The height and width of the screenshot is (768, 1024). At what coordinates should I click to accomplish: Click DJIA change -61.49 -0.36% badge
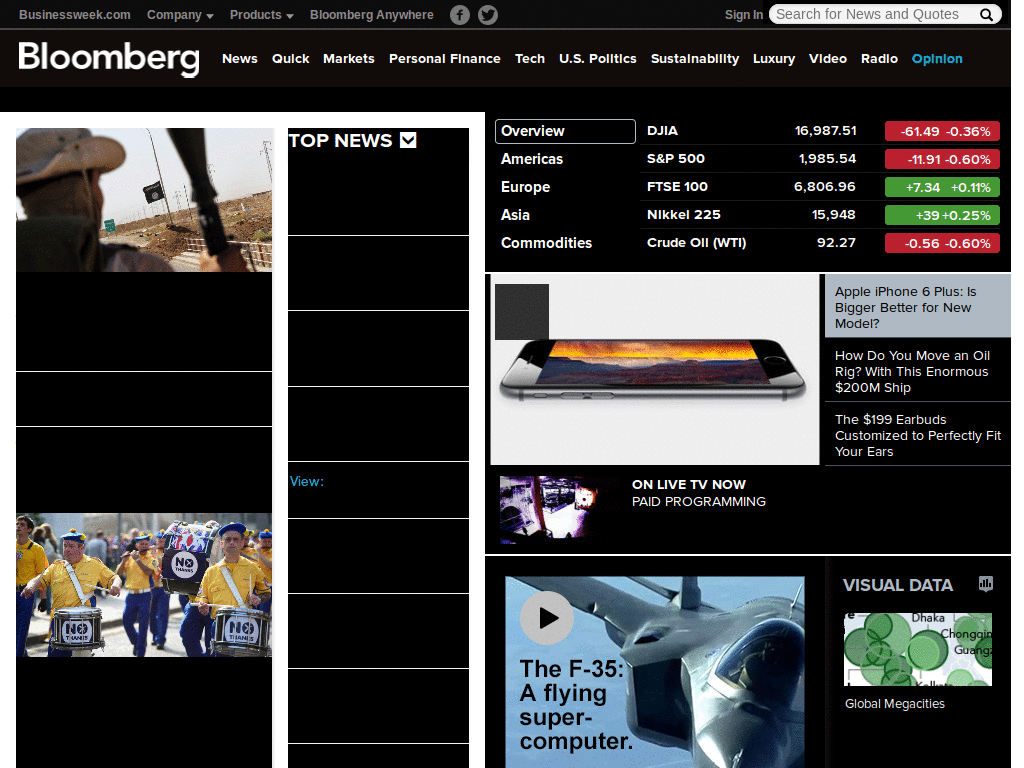[942, 131]
